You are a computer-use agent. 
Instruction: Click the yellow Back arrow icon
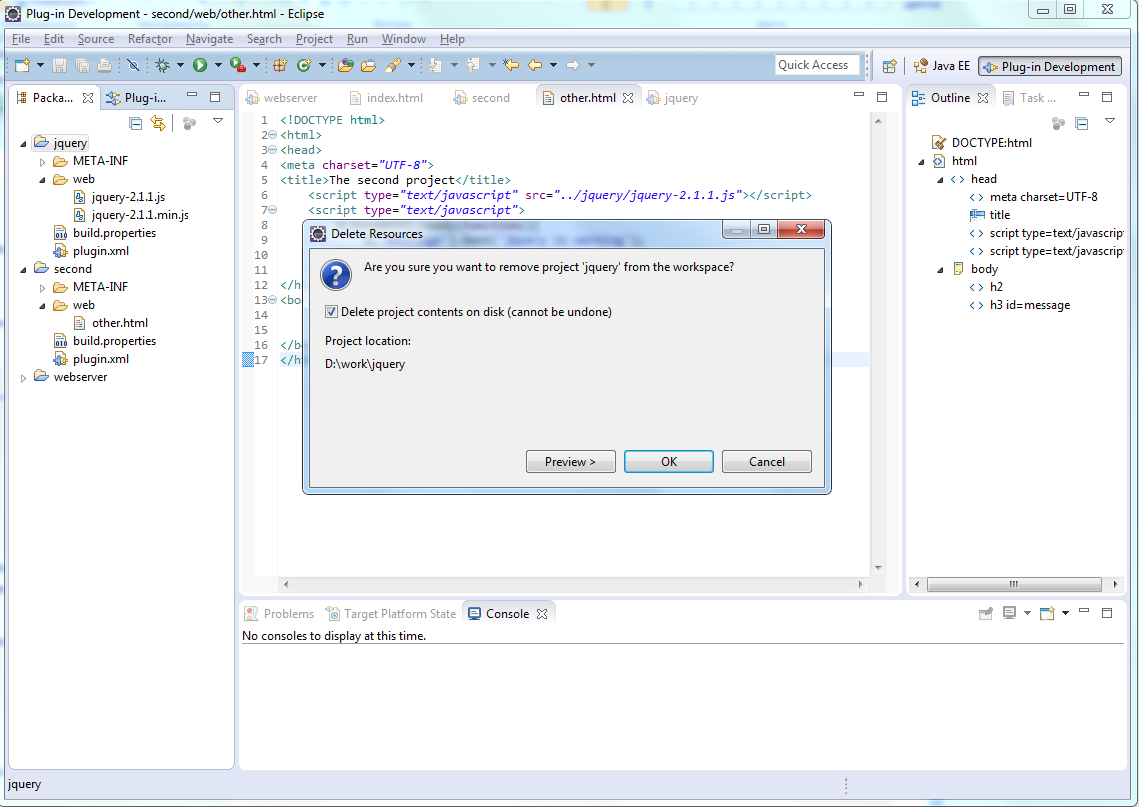coord(535,65)
